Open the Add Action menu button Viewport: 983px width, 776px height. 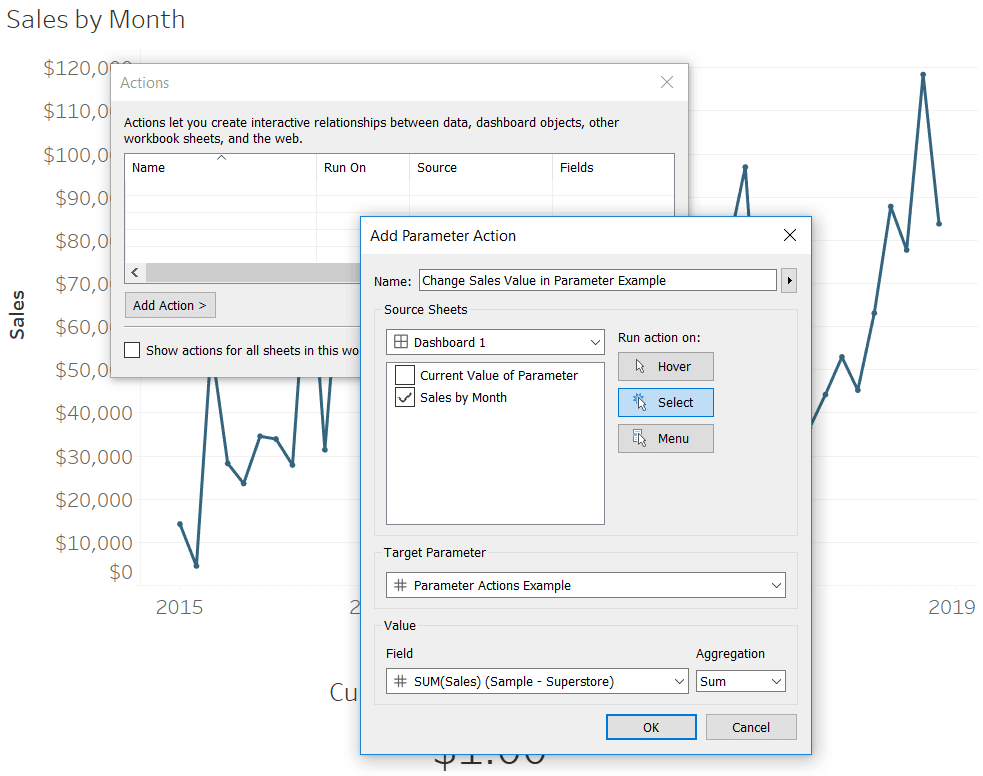(170, 305)
